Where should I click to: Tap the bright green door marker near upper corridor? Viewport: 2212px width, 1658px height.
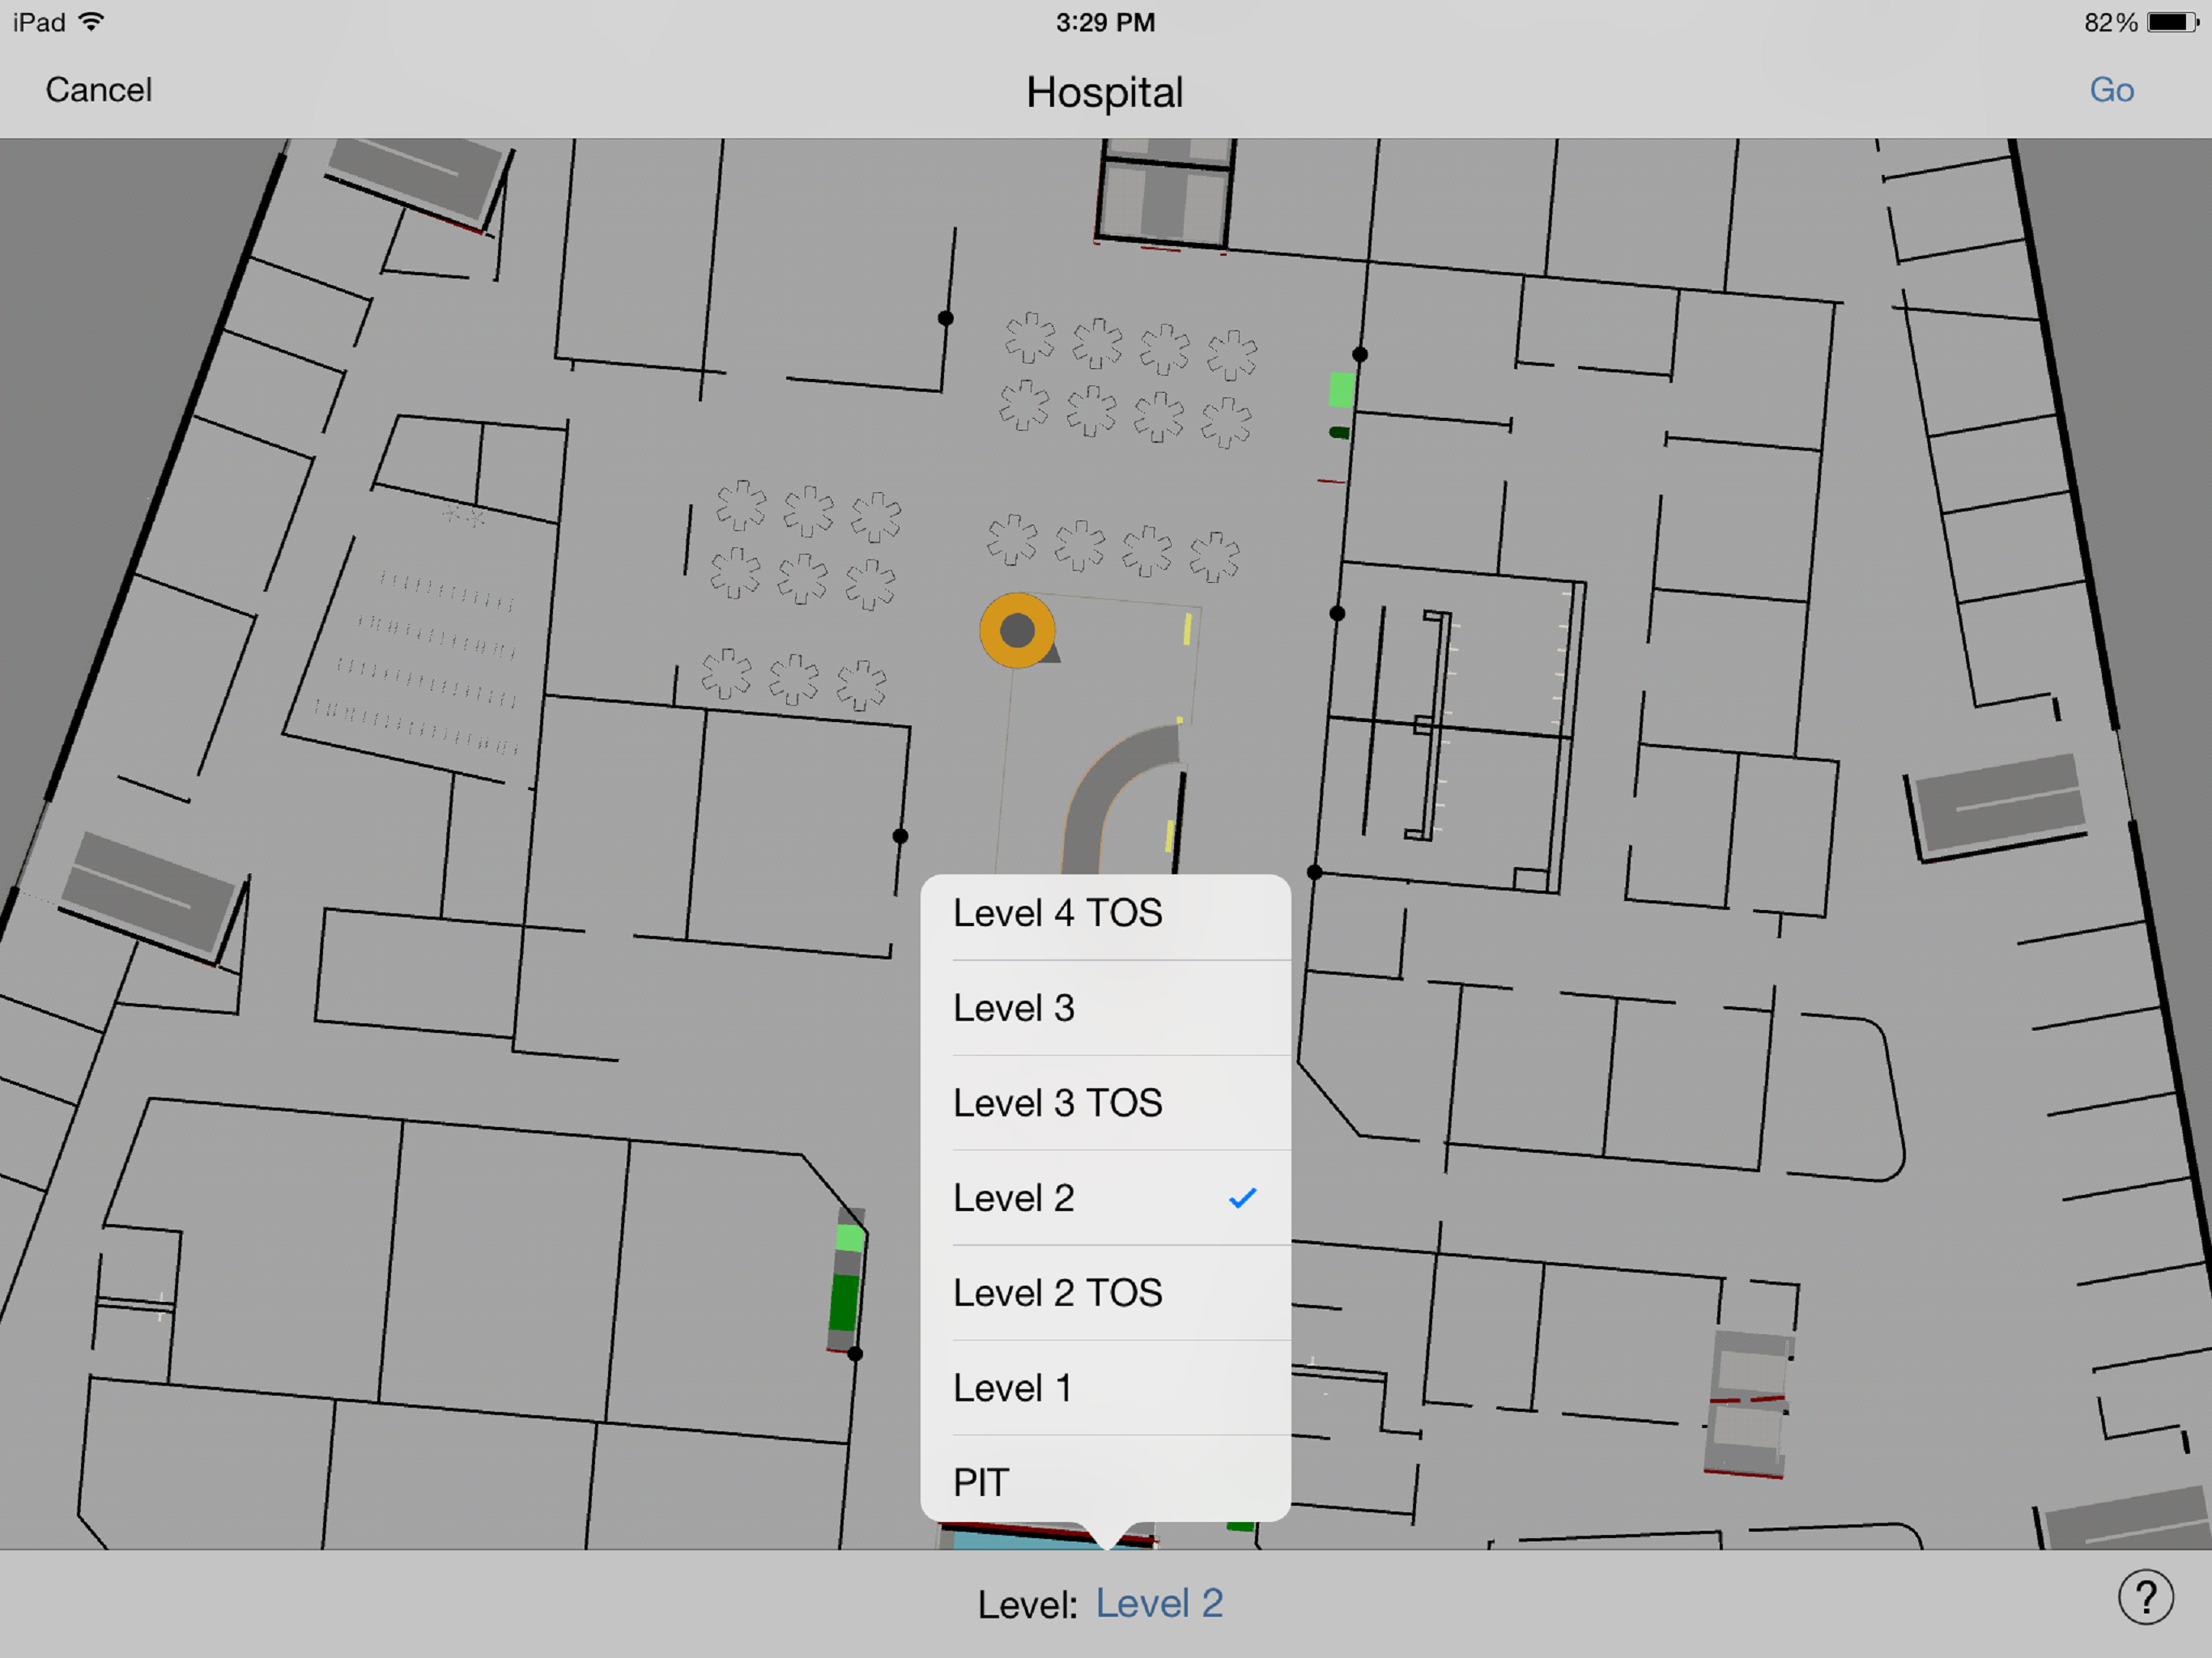pos(1341,390)
